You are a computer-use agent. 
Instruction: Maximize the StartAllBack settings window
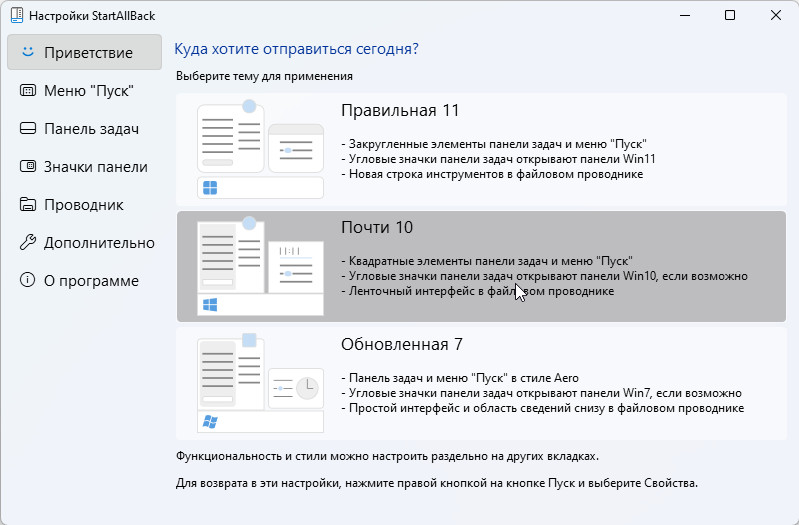click(x=730, y=15)
